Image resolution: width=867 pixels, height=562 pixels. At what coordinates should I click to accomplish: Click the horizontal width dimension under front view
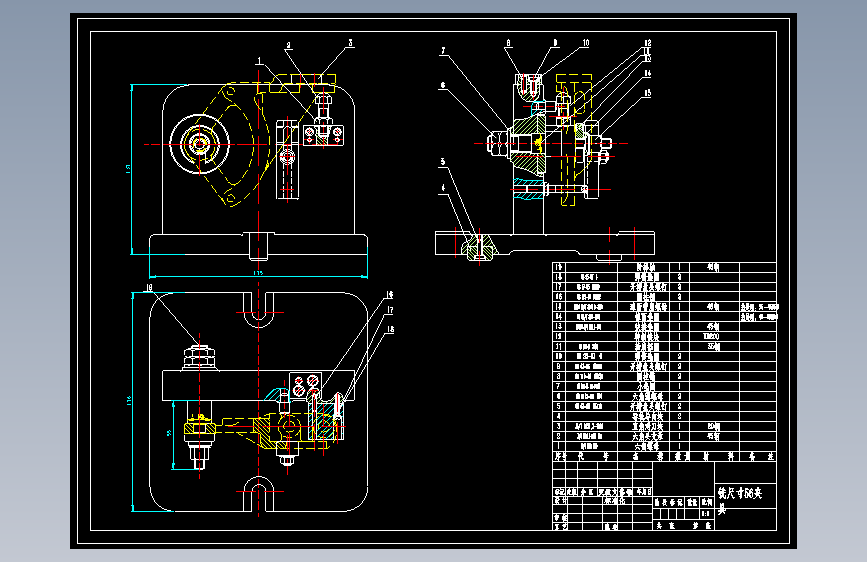(x=258, y=273)
